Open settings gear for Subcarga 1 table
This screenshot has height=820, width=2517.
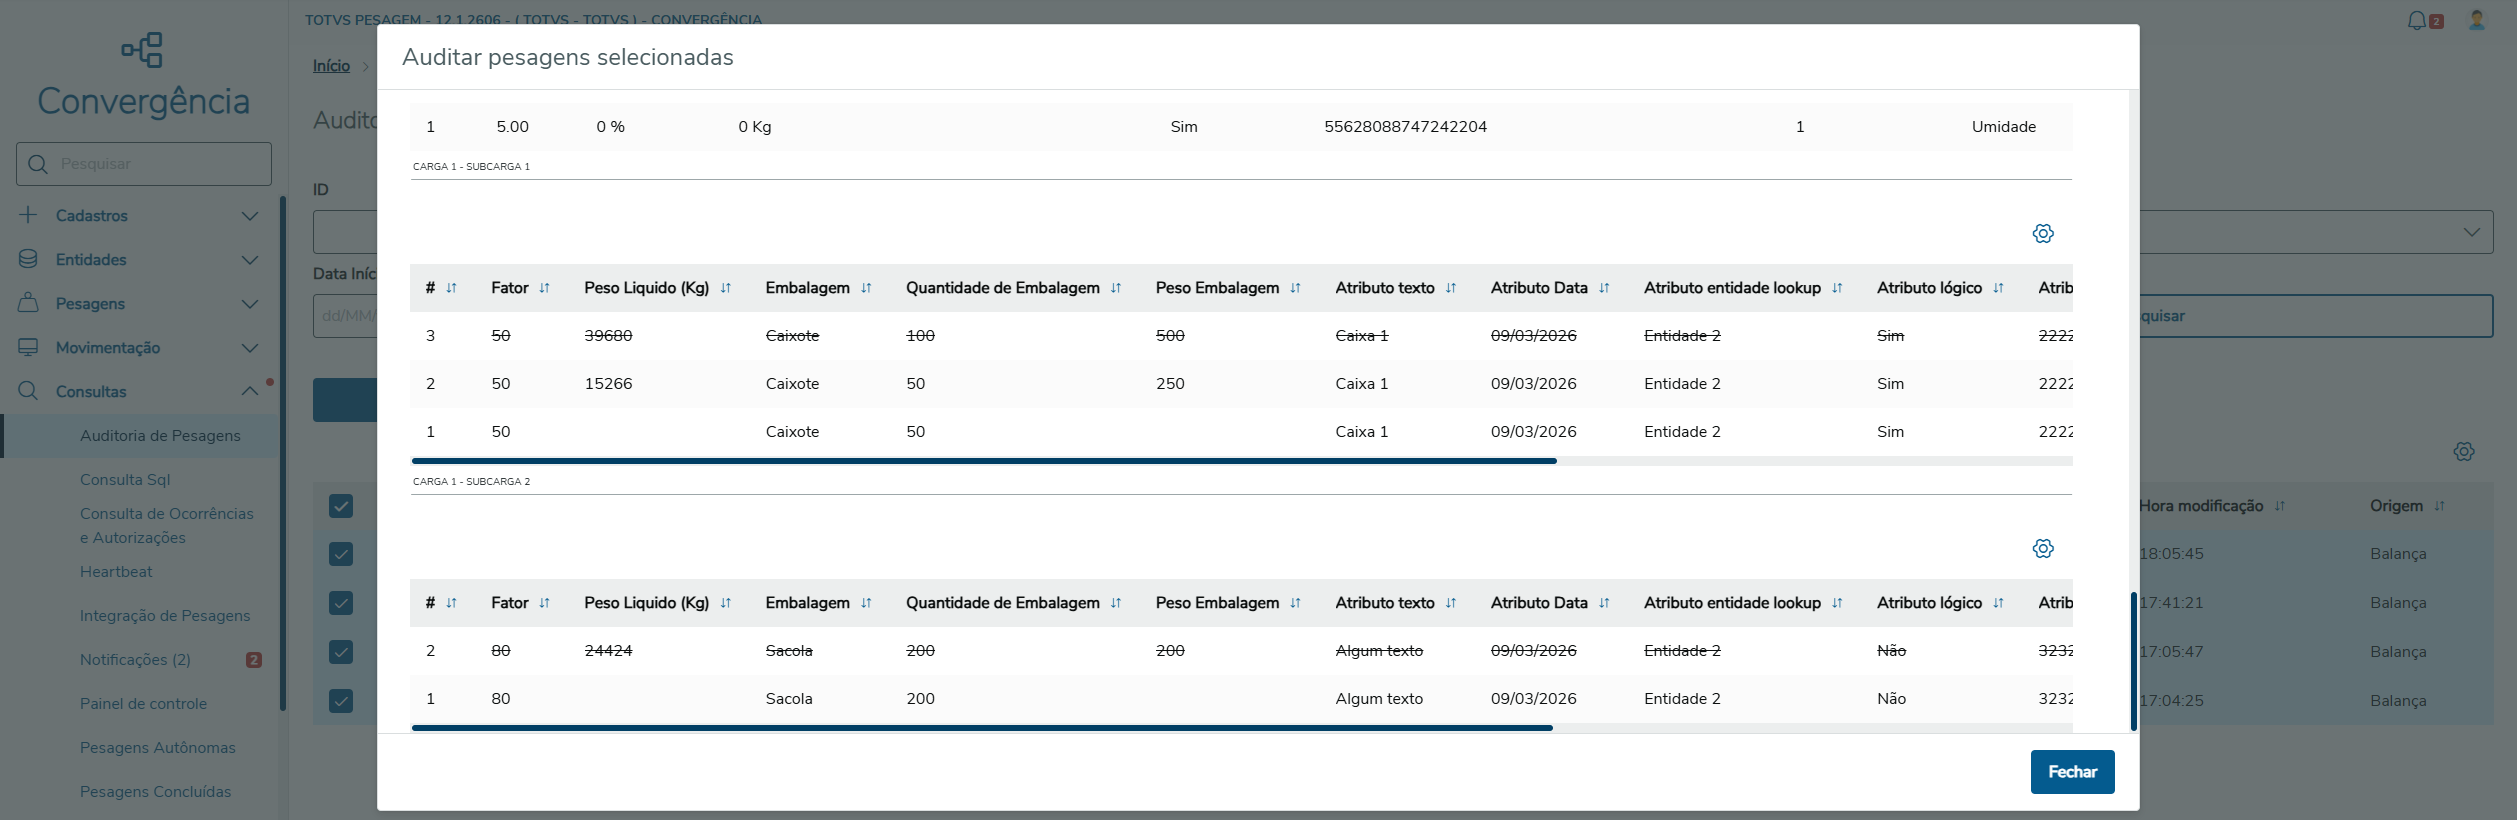(2042, 233)
